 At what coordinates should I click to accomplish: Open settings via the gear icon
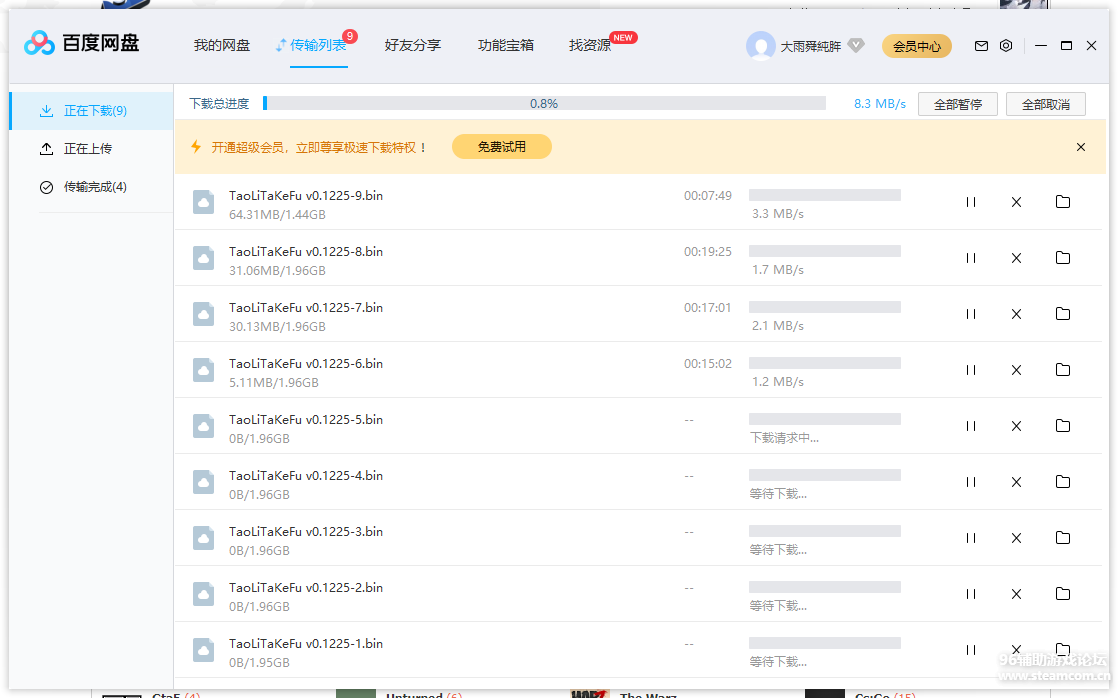pos(1006,46)
